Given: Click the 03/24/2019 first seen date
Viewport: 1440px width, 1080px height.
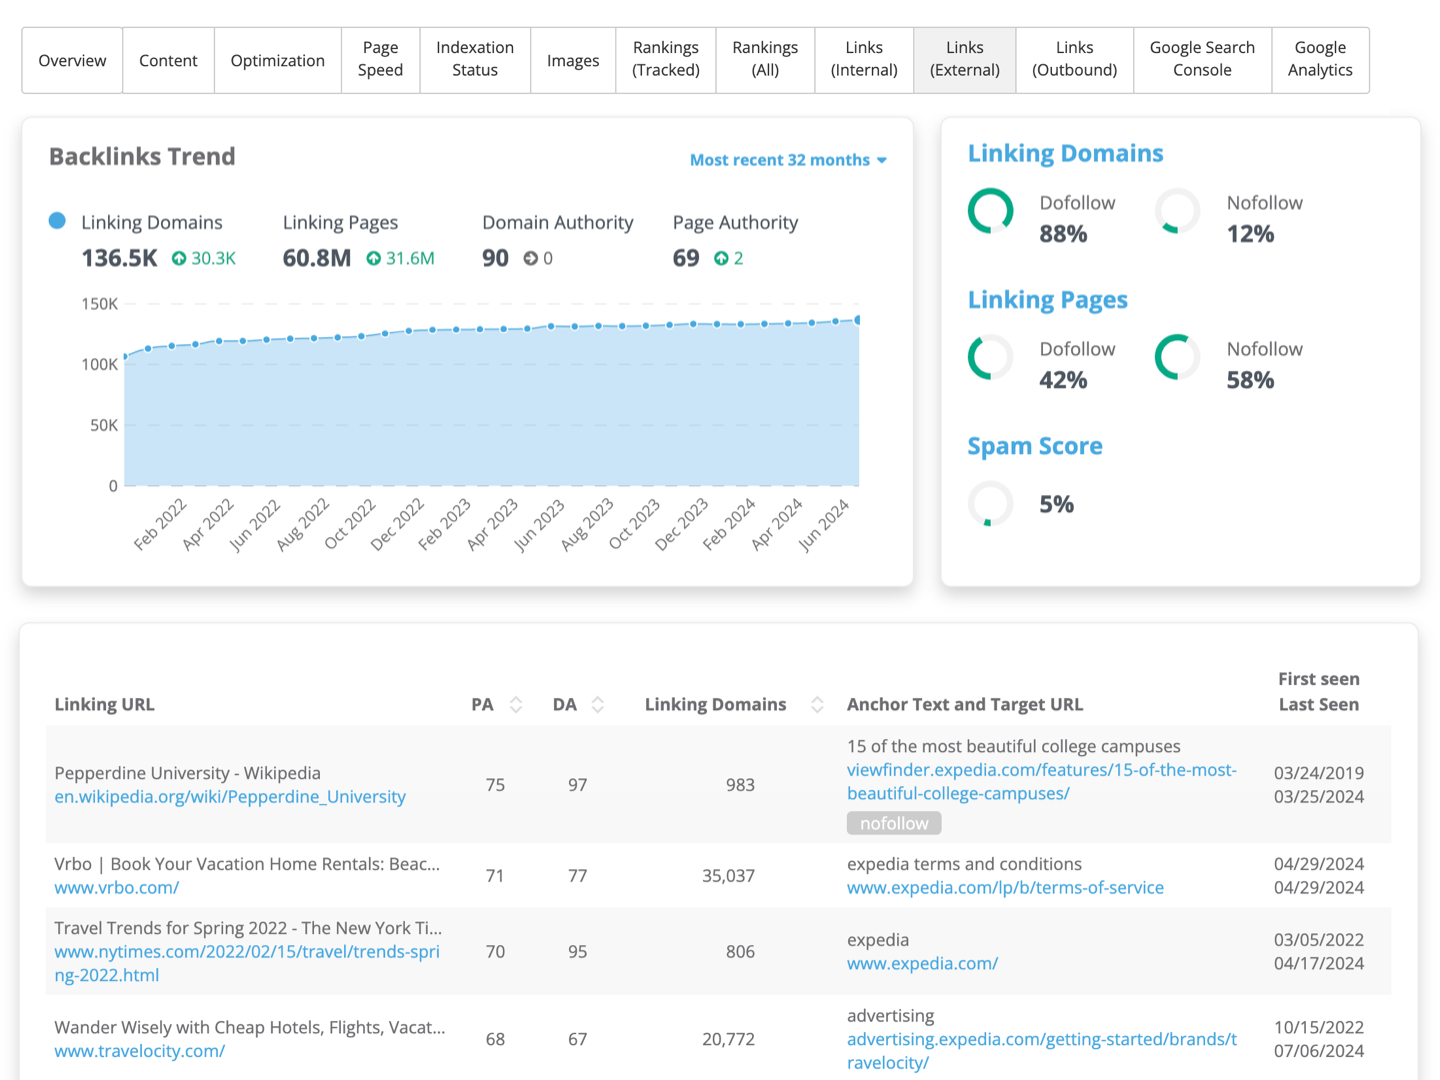Looking at the screenshot, I should coord(1319,773).
